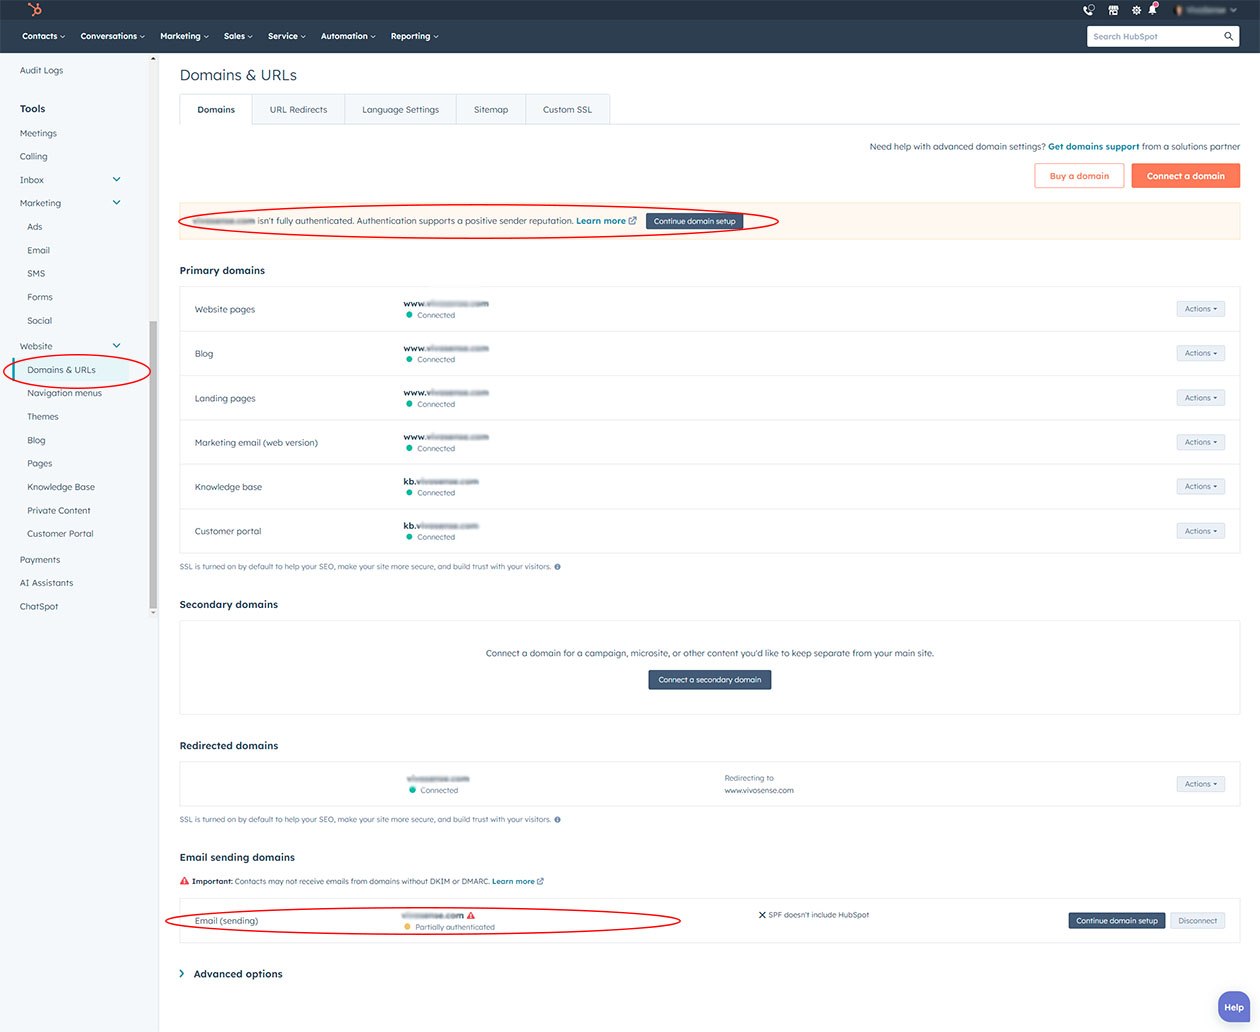Switch to Custom SSL tab
The height and width of the screenshot is (1032, 1260).
(x=567, y=110)
